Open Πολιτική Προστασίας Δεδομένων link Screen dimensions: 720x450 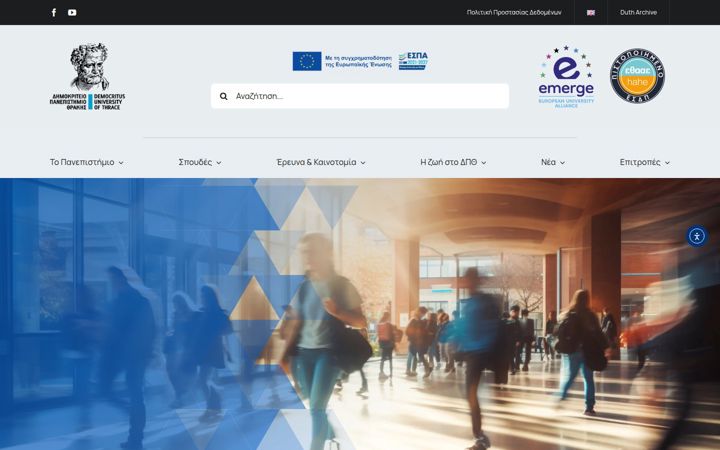514,12
